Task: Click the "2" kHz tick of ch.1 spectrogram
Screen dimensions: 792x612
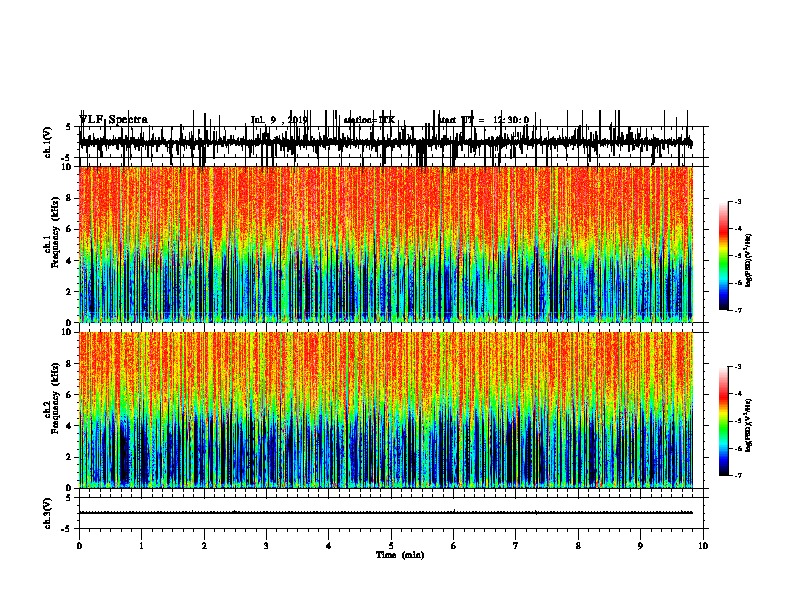Action: click(x=69, y=292)
